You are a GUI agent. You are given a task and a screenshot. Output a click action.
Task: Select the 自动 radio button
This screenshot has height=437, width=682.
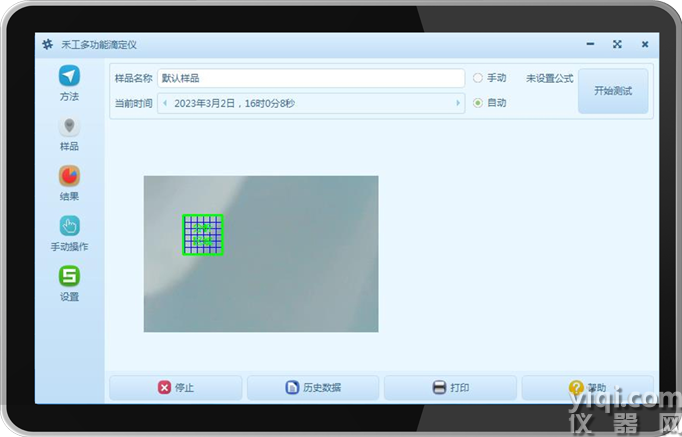click(x=478, y=103)
